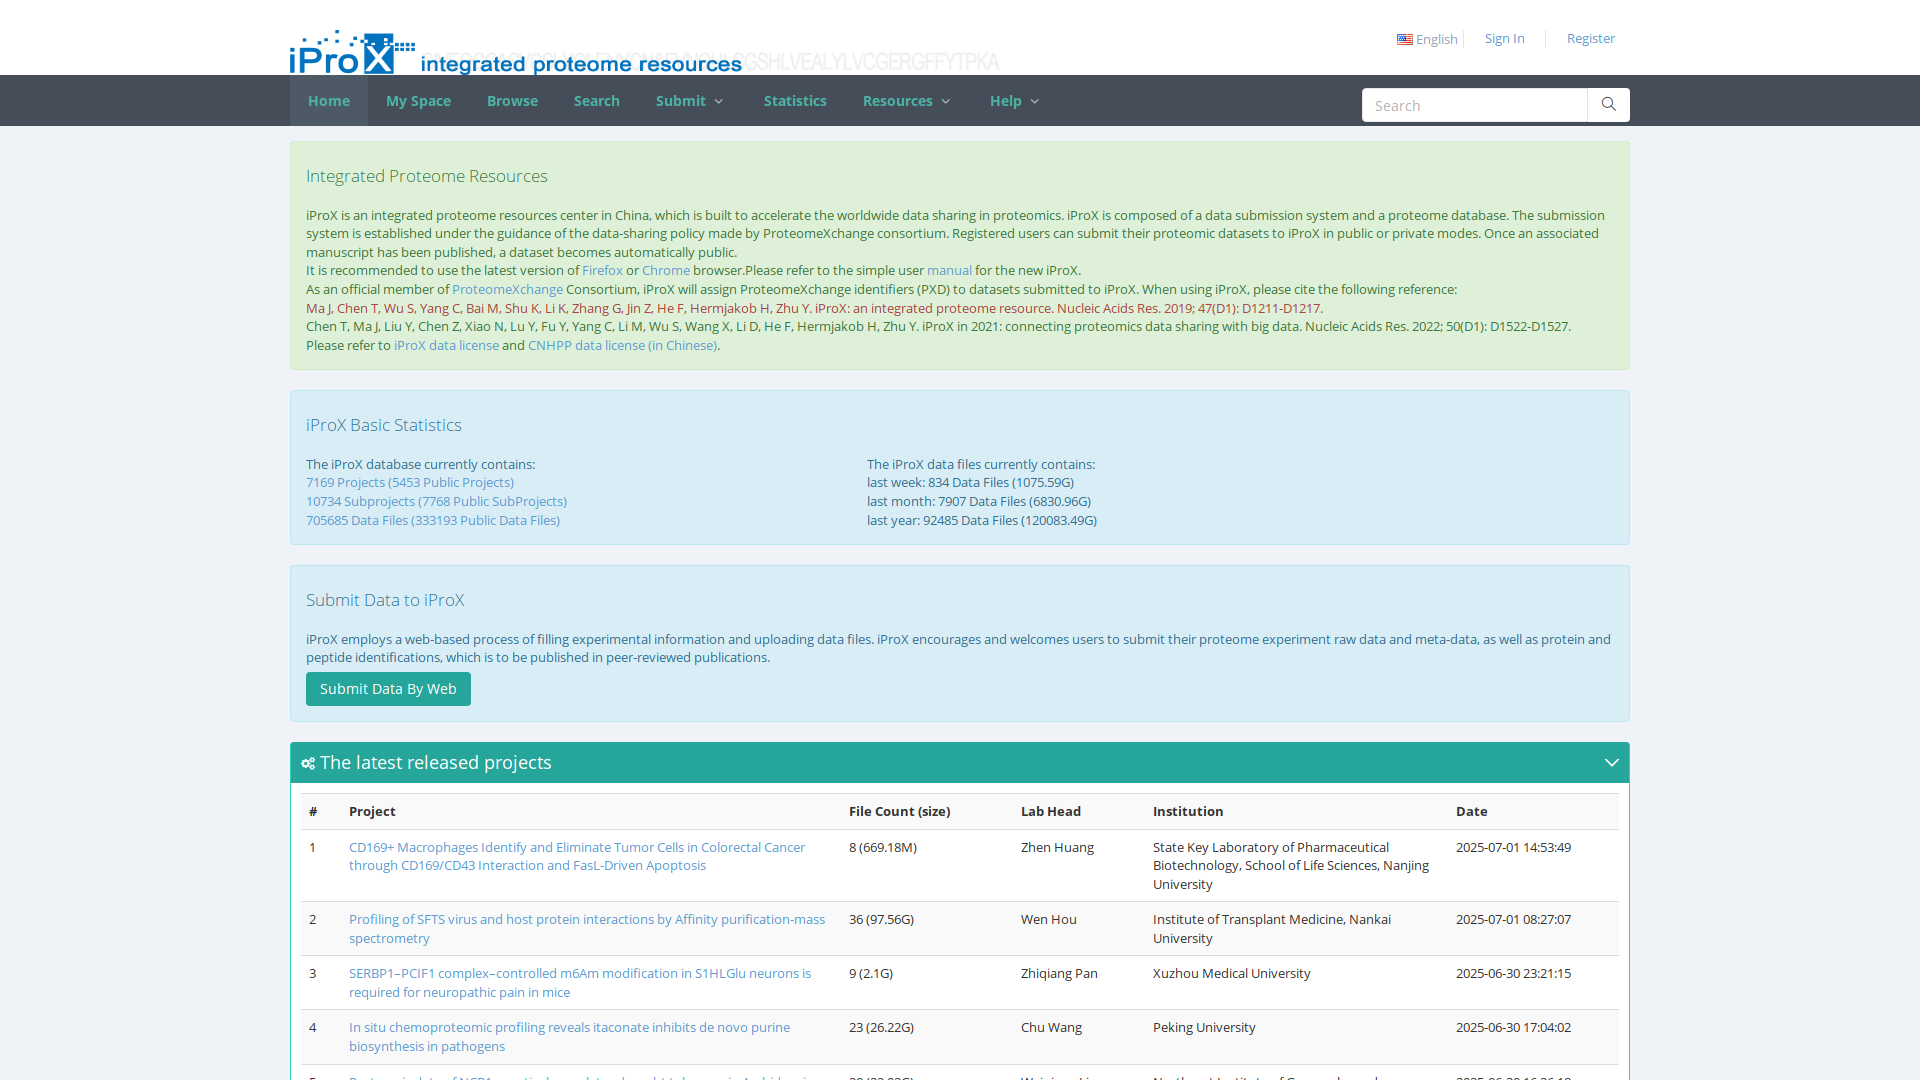The width and height of the screenshot is (1920, 1080).
Task: Expand the Submit dropdown menu
Action: pos(690,101)
